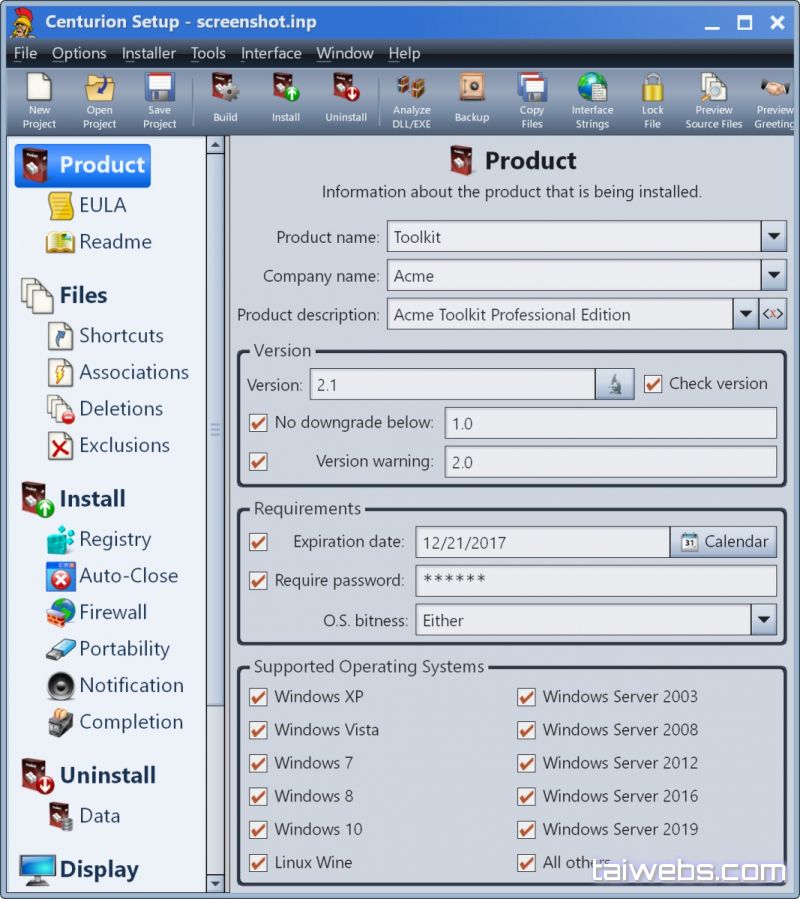Image resolution: width=800 pixels, height=899 pixels.
Task: Click the version detect icon beside Version field
Action: tap(614, 384)
